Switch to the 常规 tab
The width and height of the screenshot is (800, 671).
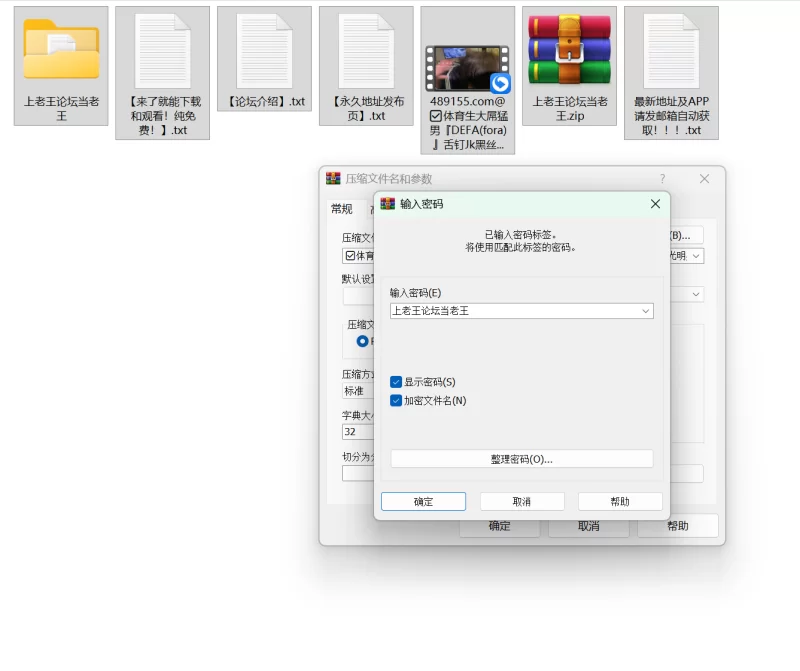pyautogui.click(x=342, y=209)
